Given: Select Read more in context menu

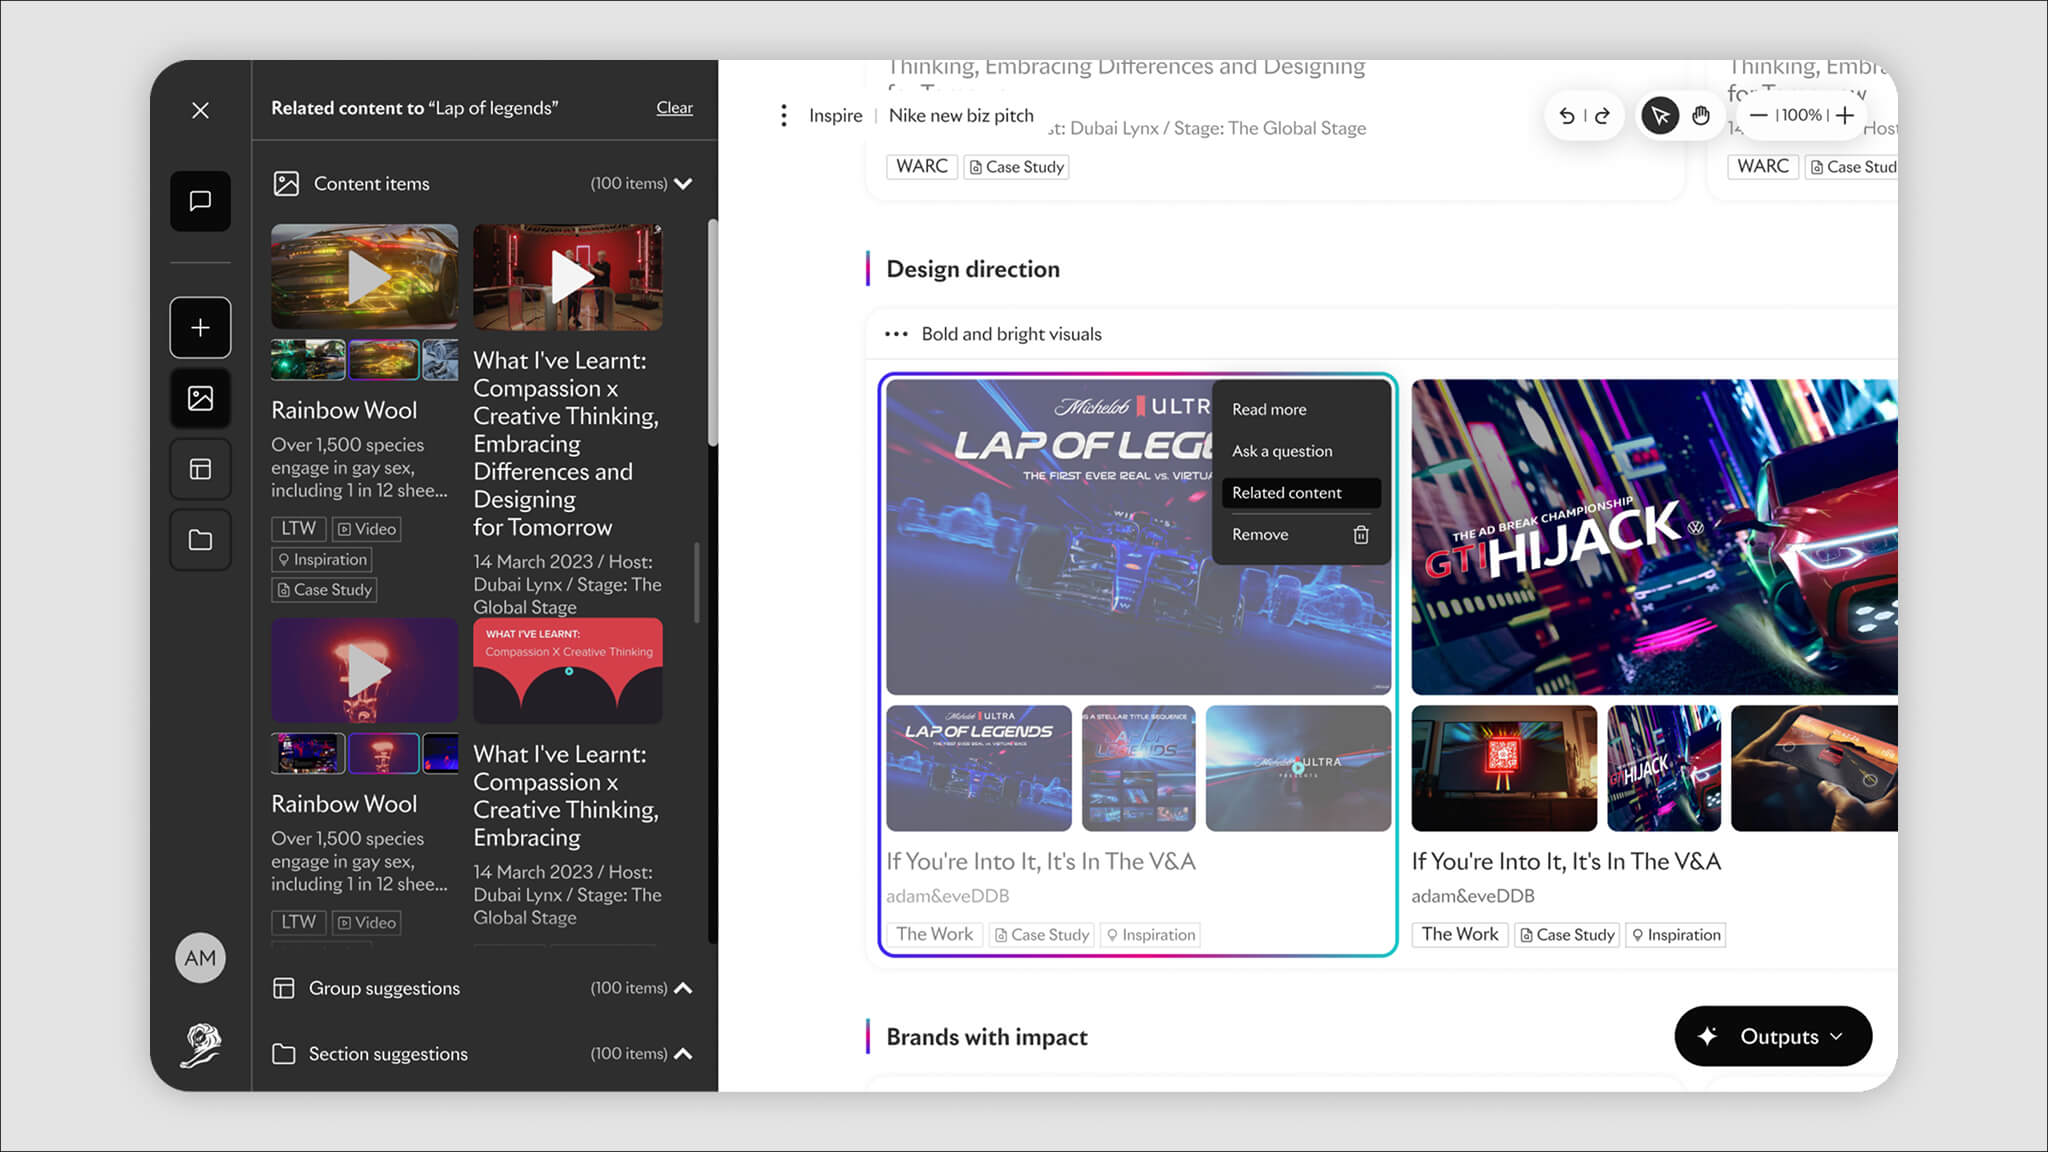Looking at the screenshot, I should tap(1269, 409).
